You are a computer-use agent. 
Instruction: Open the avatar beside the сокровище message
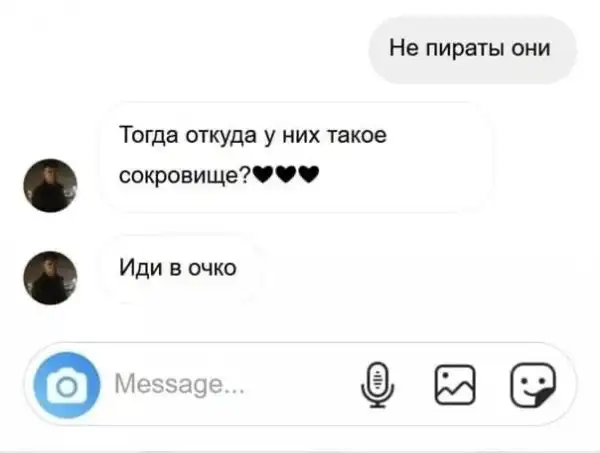[x=50, y=185]
